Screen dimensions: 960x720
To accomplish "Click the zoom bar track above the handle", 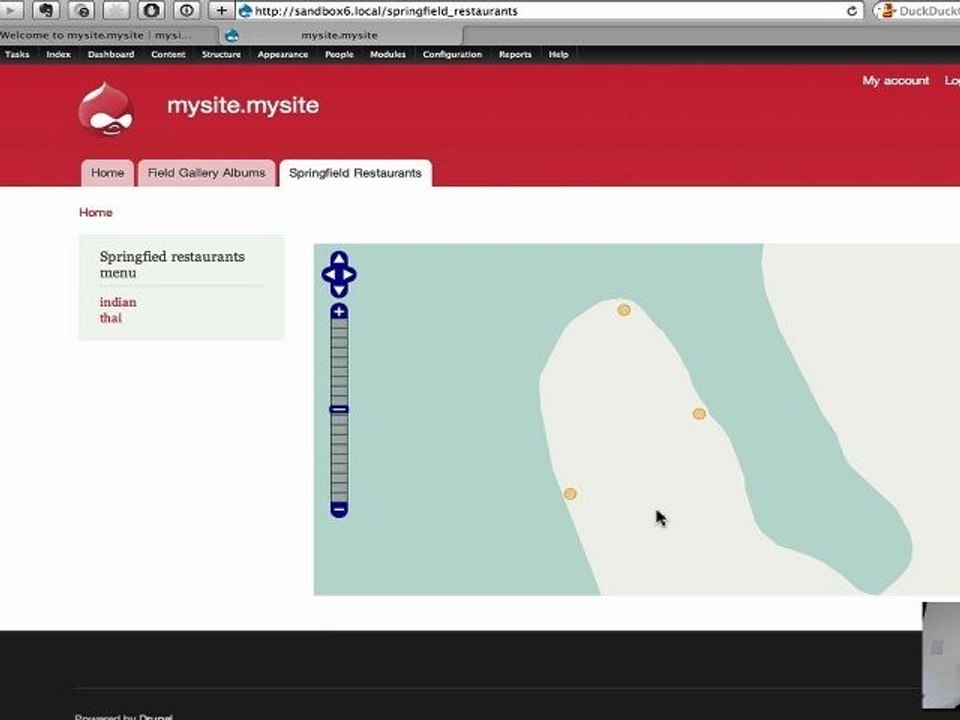I will 339,362.
